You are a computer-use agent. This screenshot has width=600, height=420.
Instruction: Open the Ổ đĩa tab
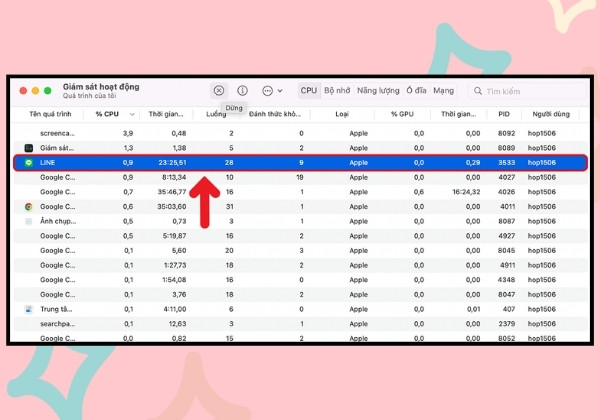[416, 91]
